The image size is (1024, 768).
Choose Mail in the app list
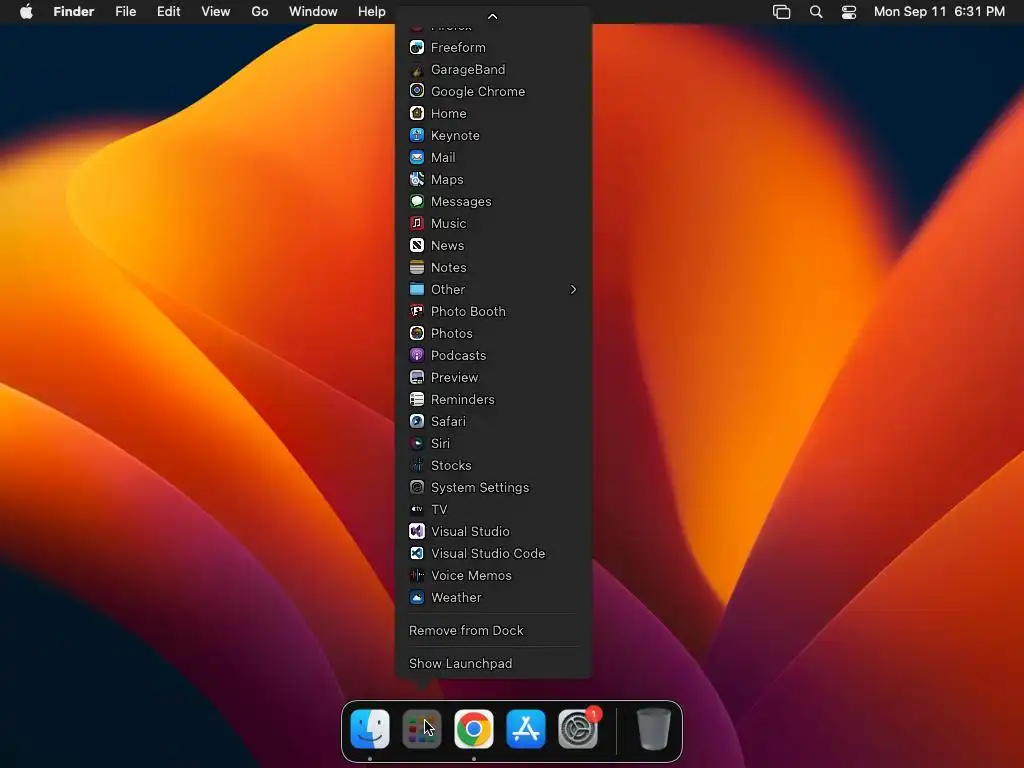493,157
